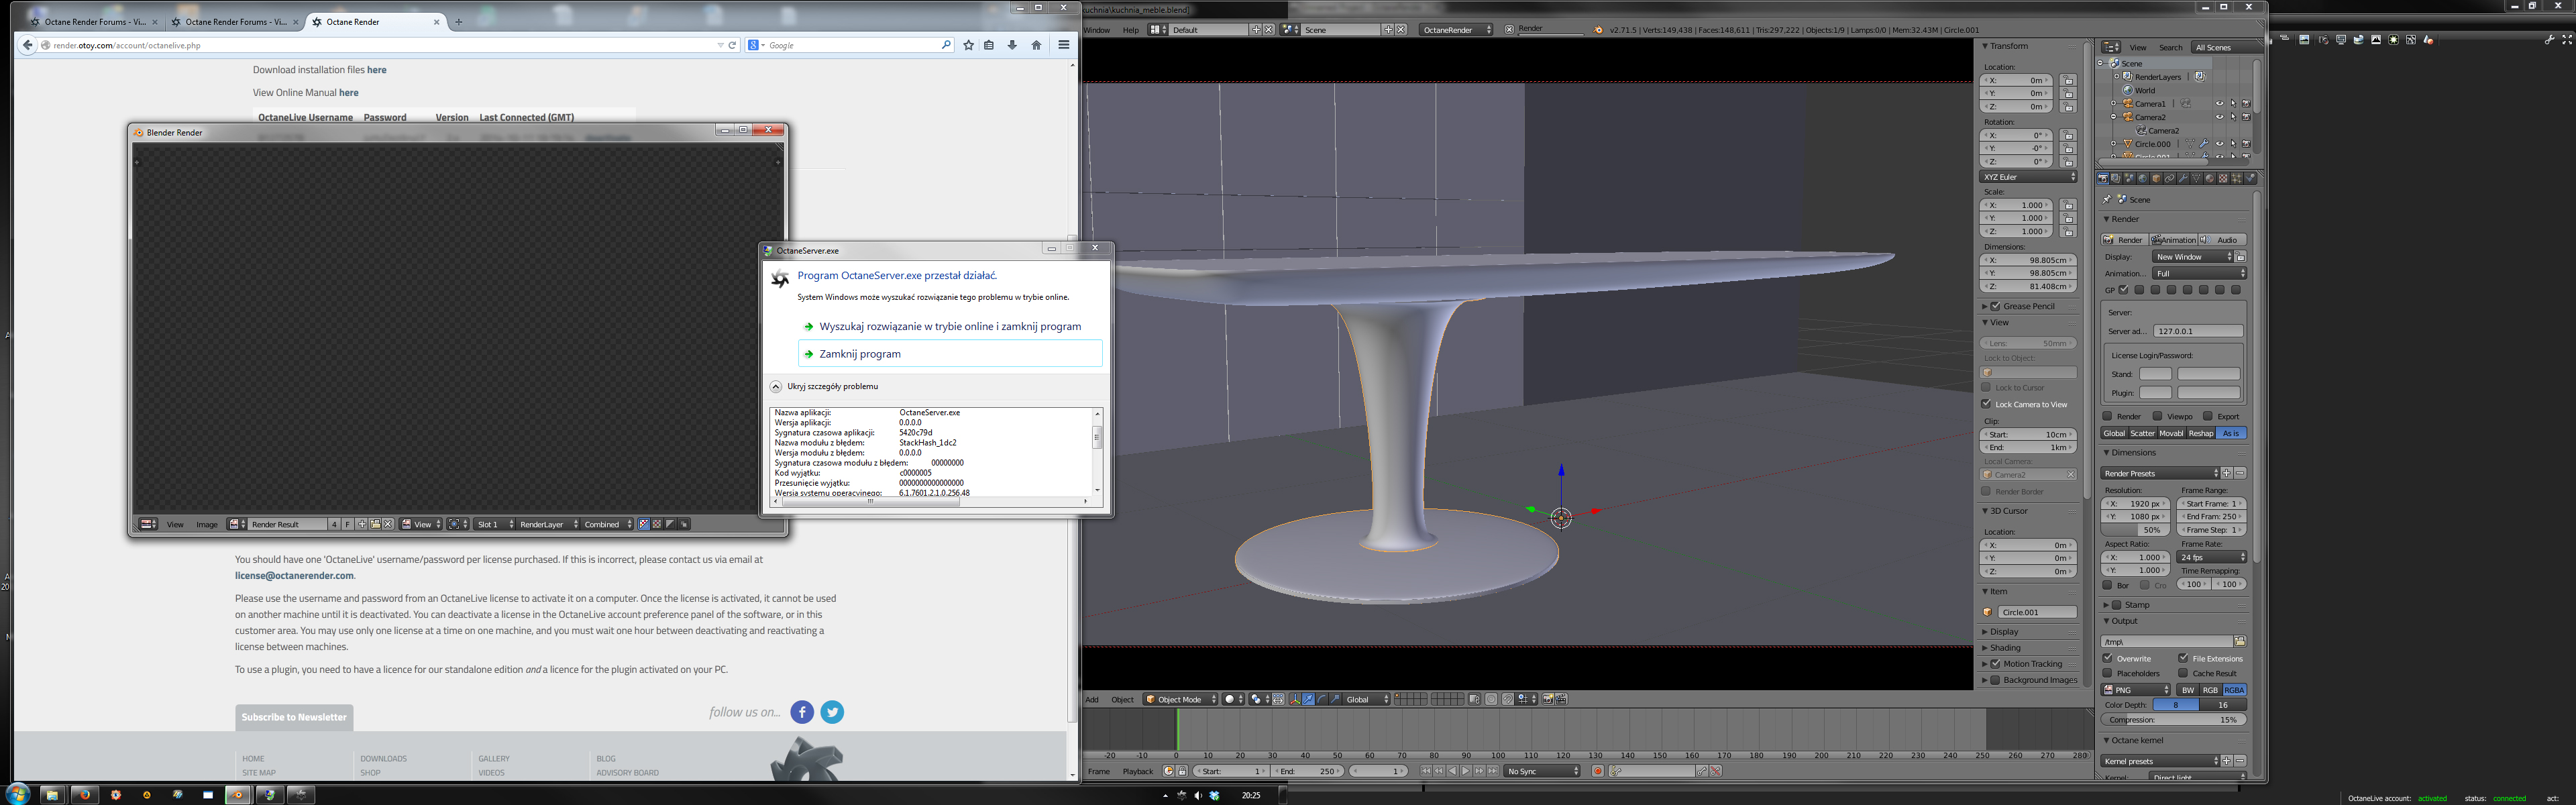
Task: Expand the Display panel in properties sidebar
Action: [x=2003, y=631]
